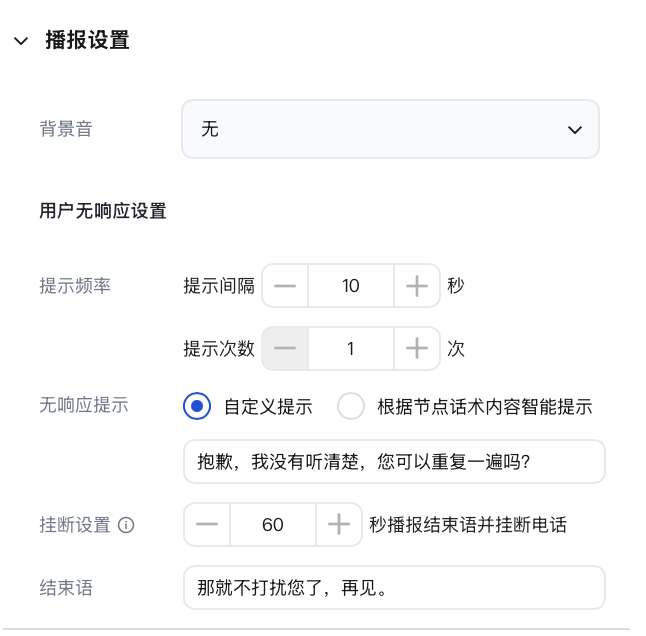Select the 自定义提示 radio button

pyautogui.click(x=197, y=406)
